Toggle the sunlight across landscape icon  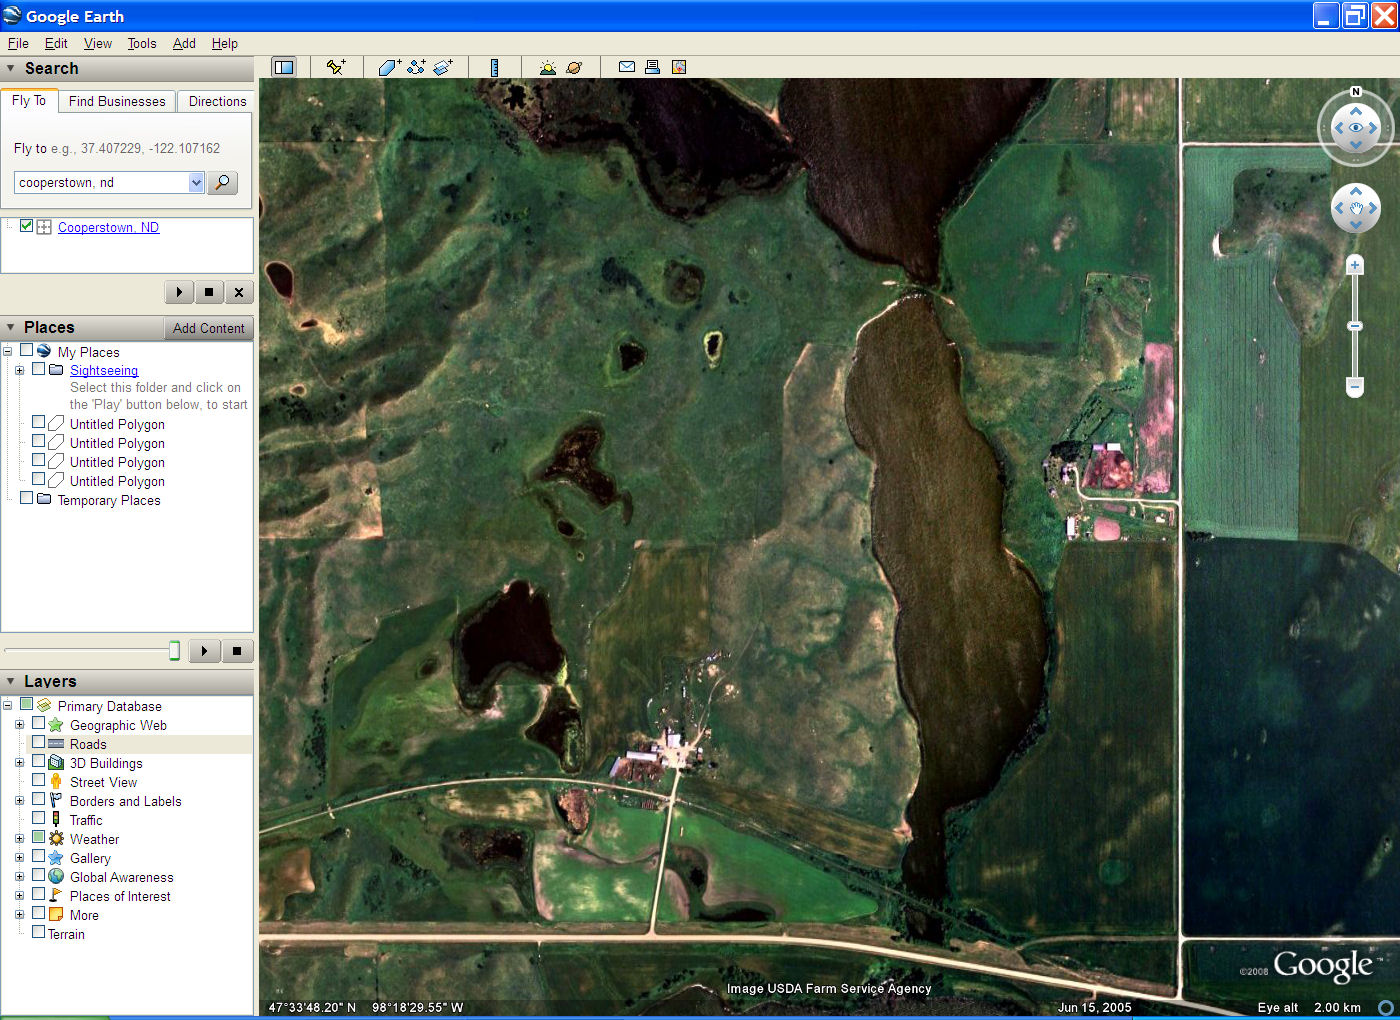(547, 67)
